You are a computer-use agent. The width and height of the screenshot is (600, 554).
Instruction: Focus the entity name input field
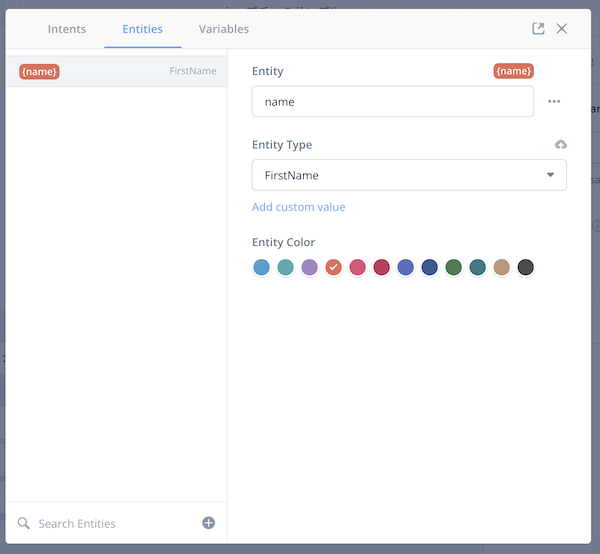[x=393, y=101]
